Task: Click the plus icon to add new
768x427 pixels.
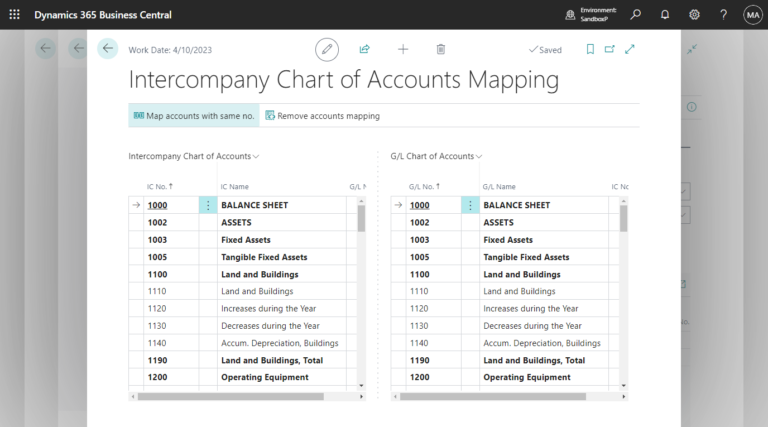Action: point(403,49)
